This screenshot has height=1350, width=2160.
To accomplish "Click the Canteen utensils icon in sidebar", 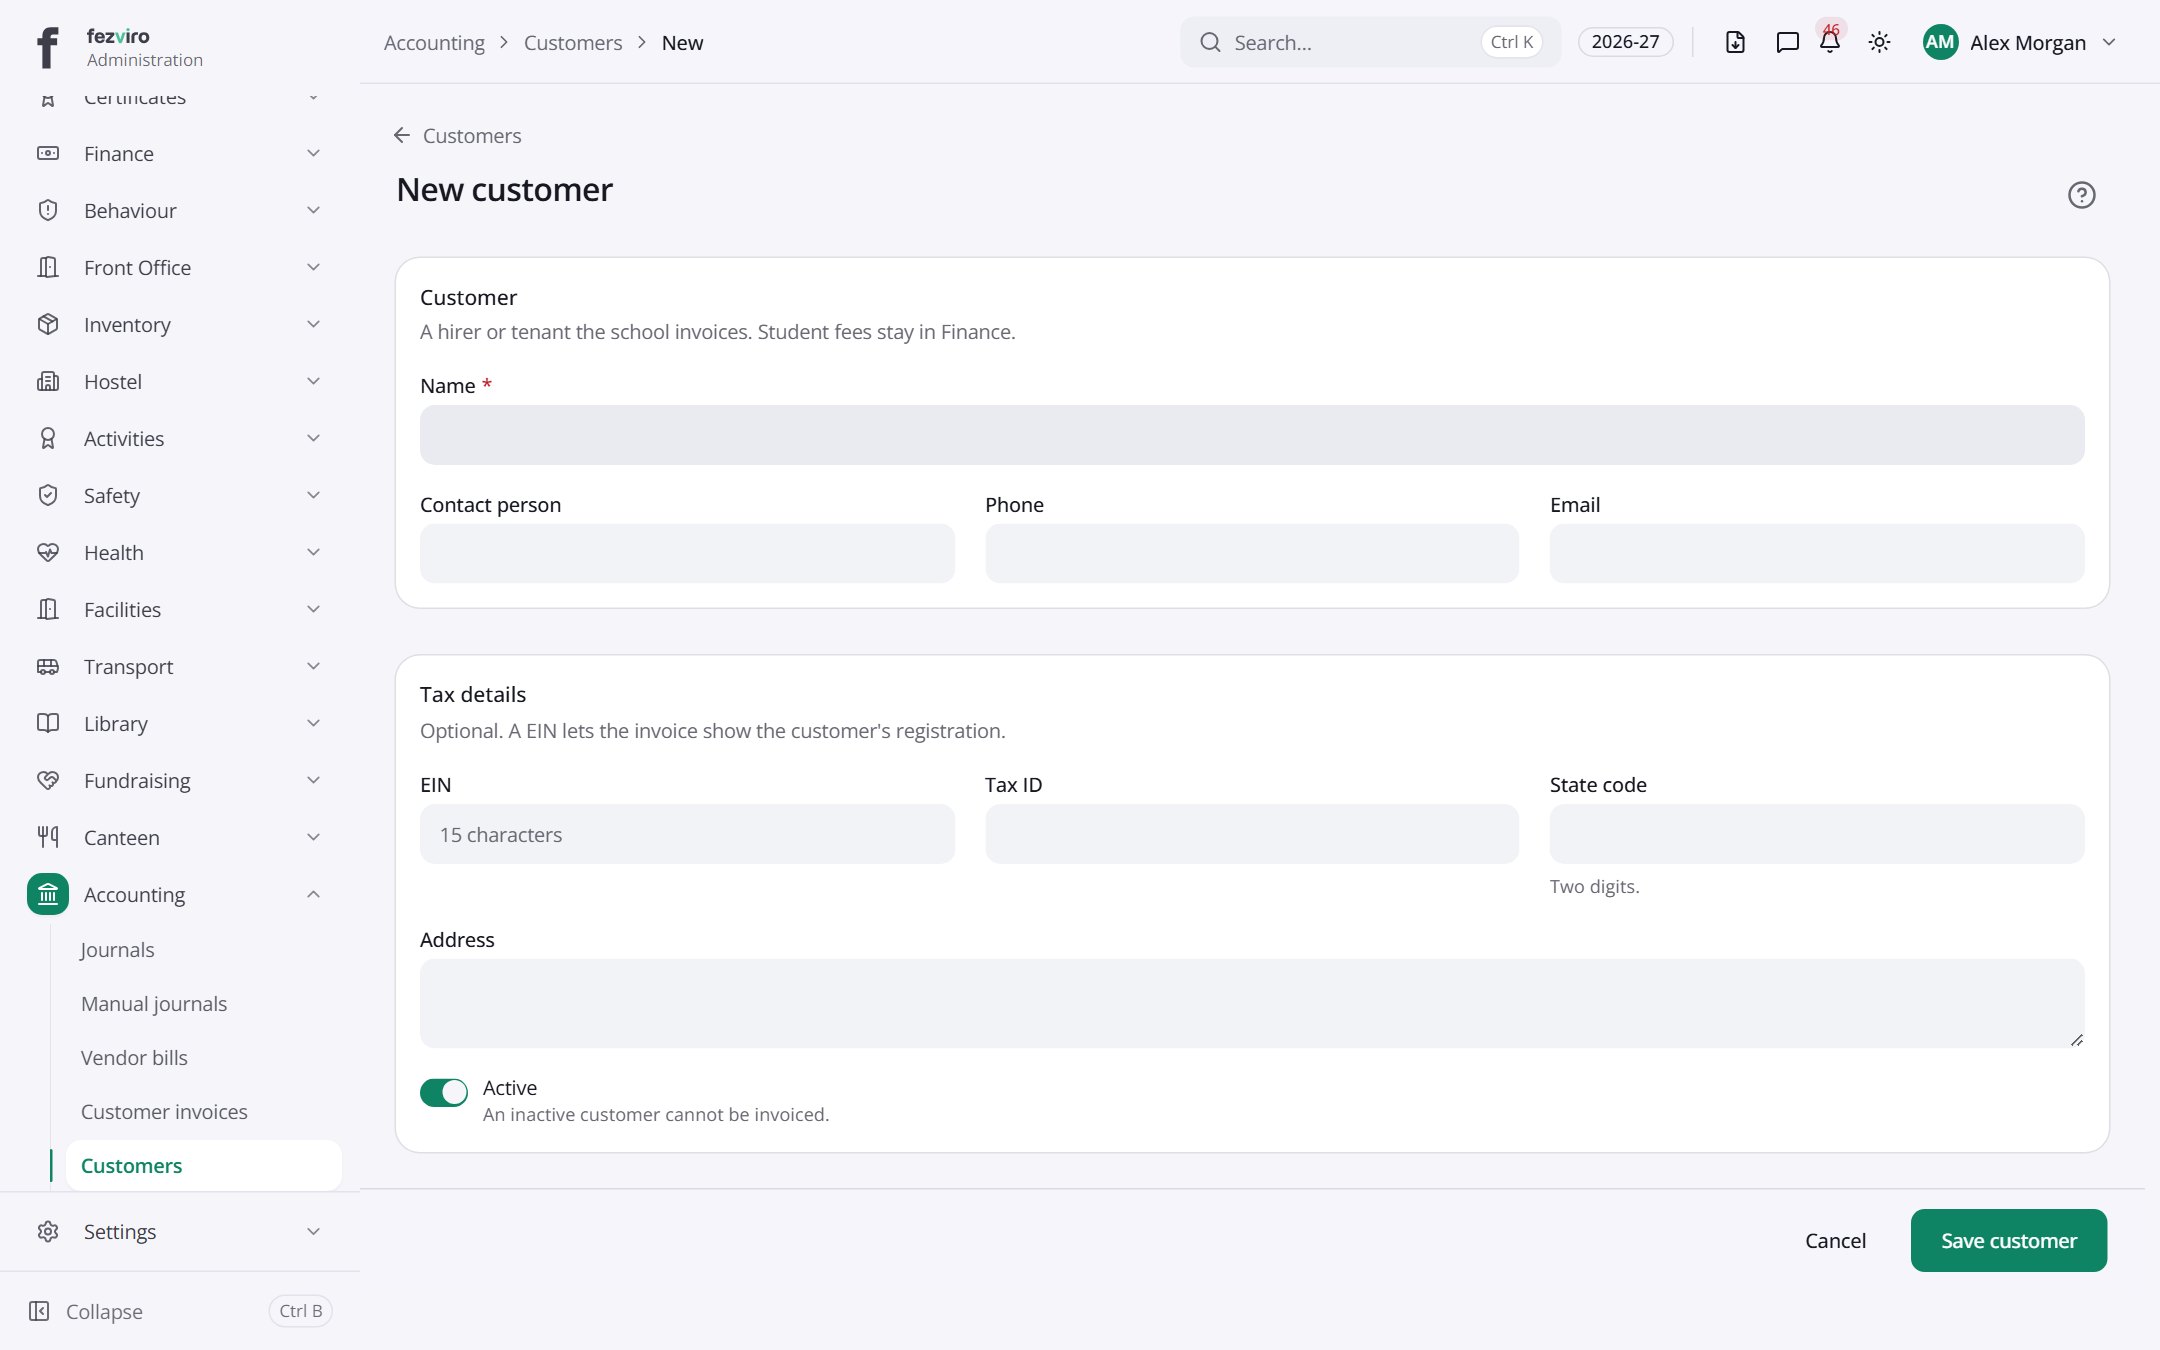I will (x=48, y=837).
